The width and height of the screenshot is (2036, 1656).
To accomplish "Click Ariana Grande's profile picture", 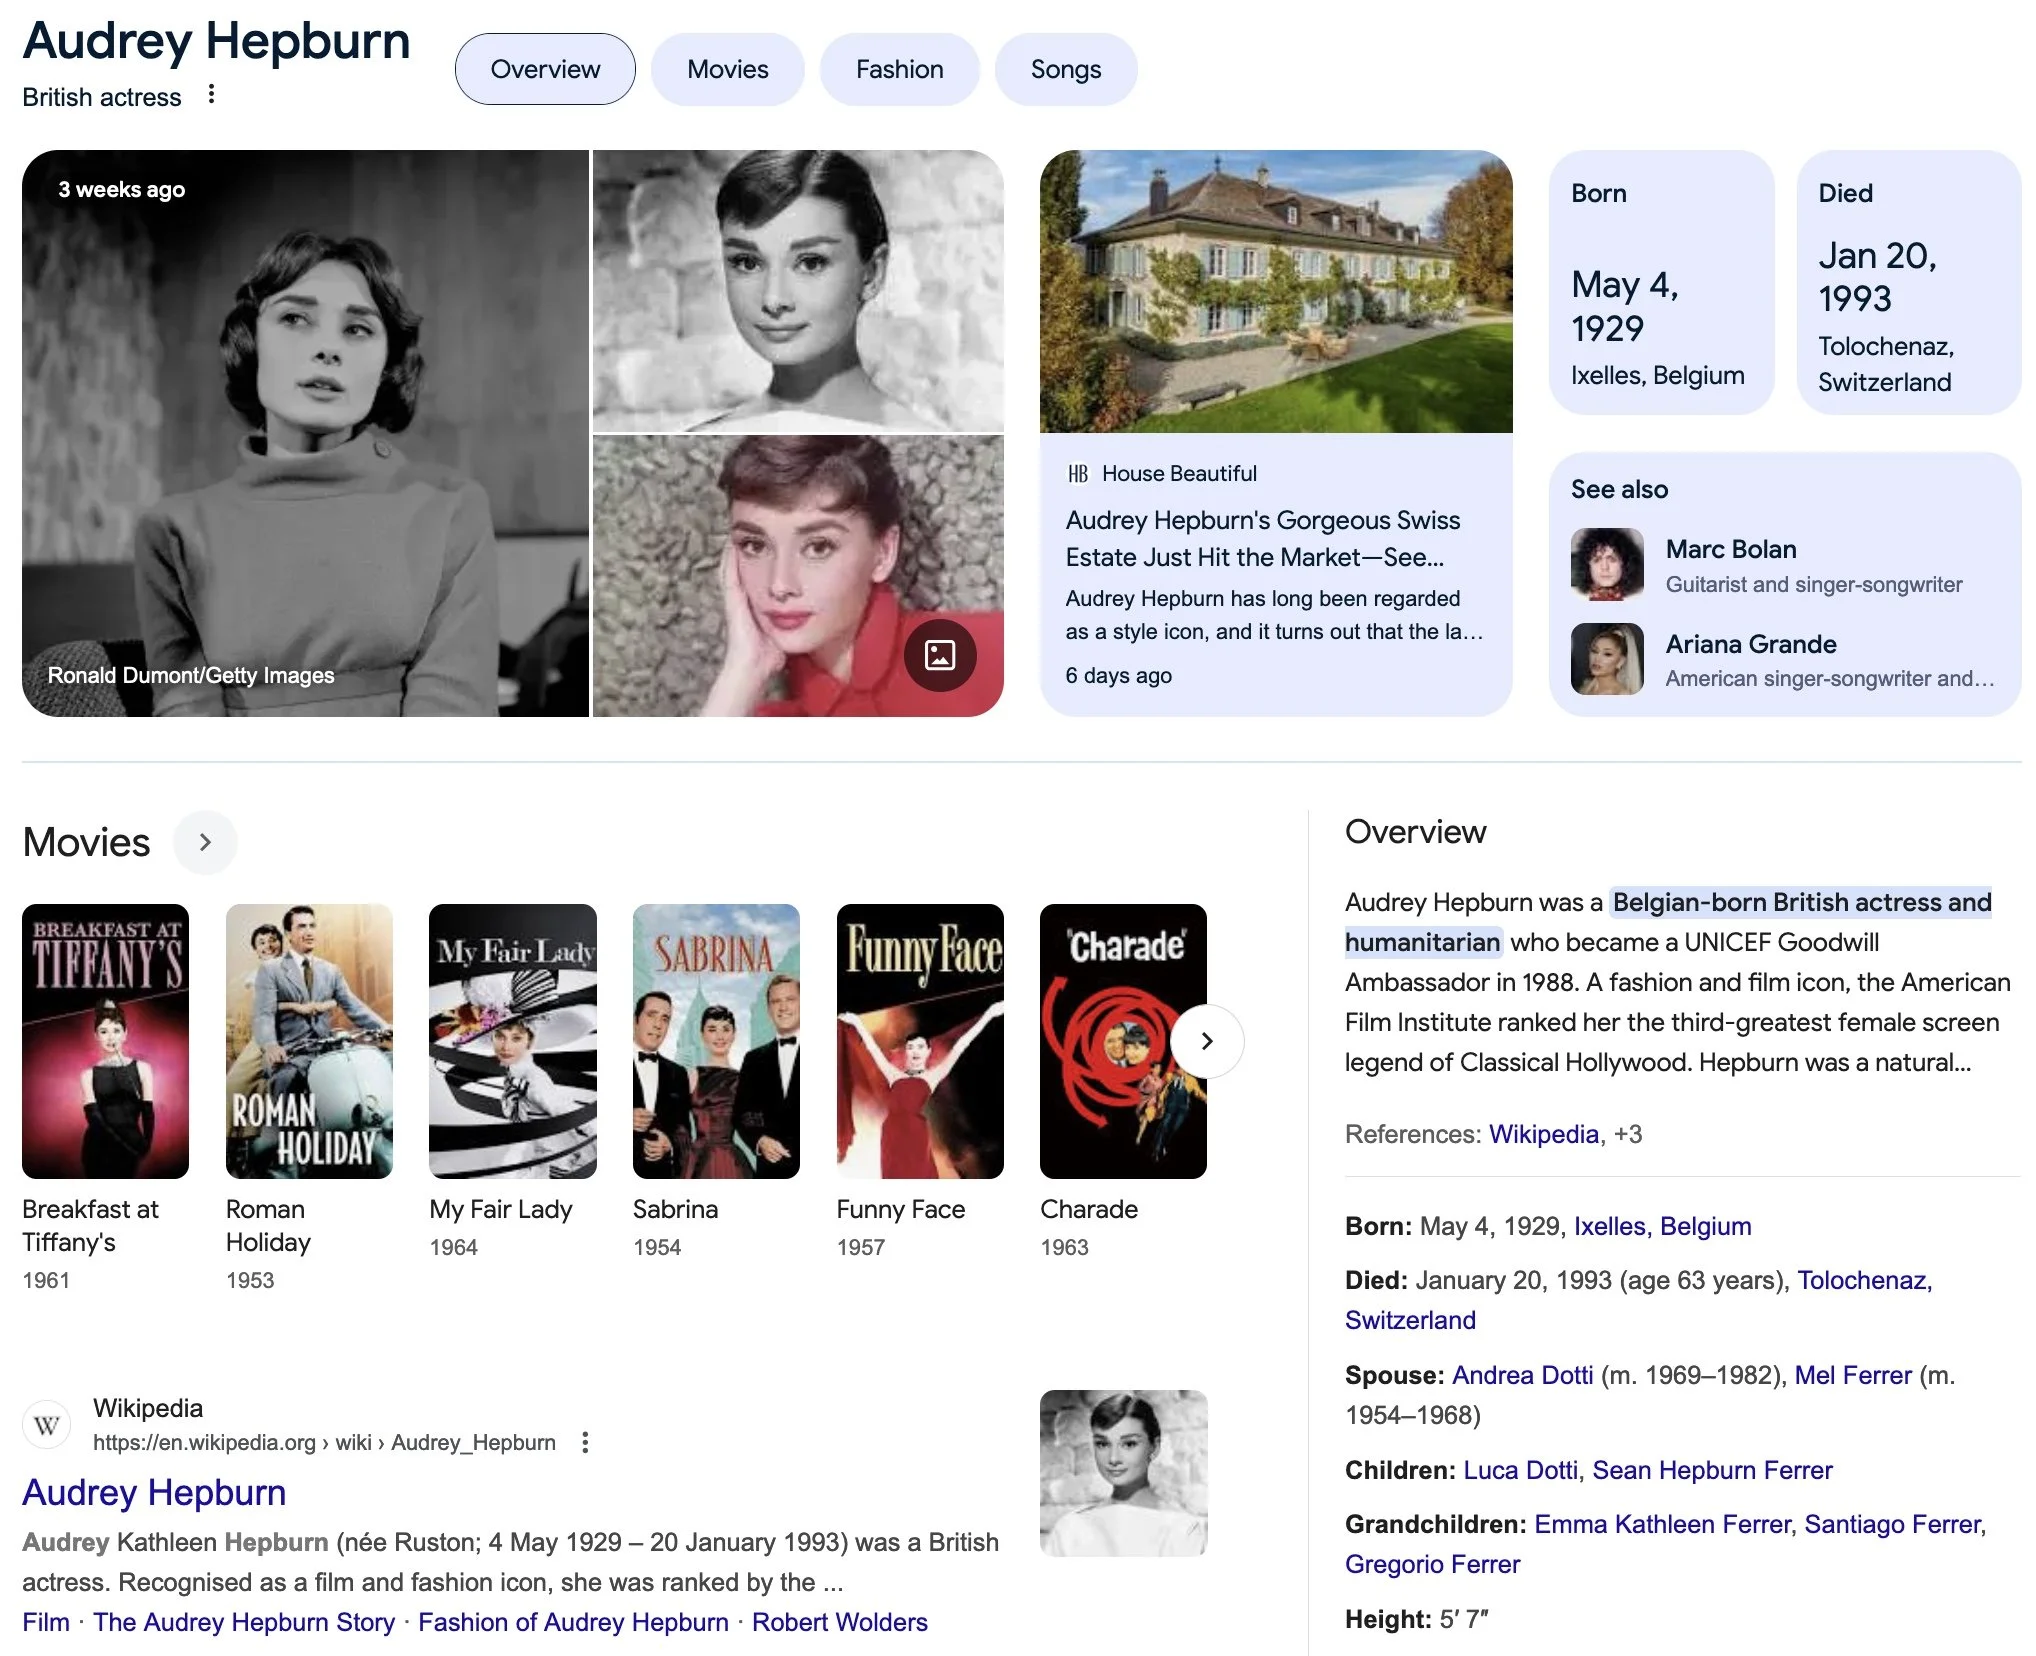I will coord(1606,659).
